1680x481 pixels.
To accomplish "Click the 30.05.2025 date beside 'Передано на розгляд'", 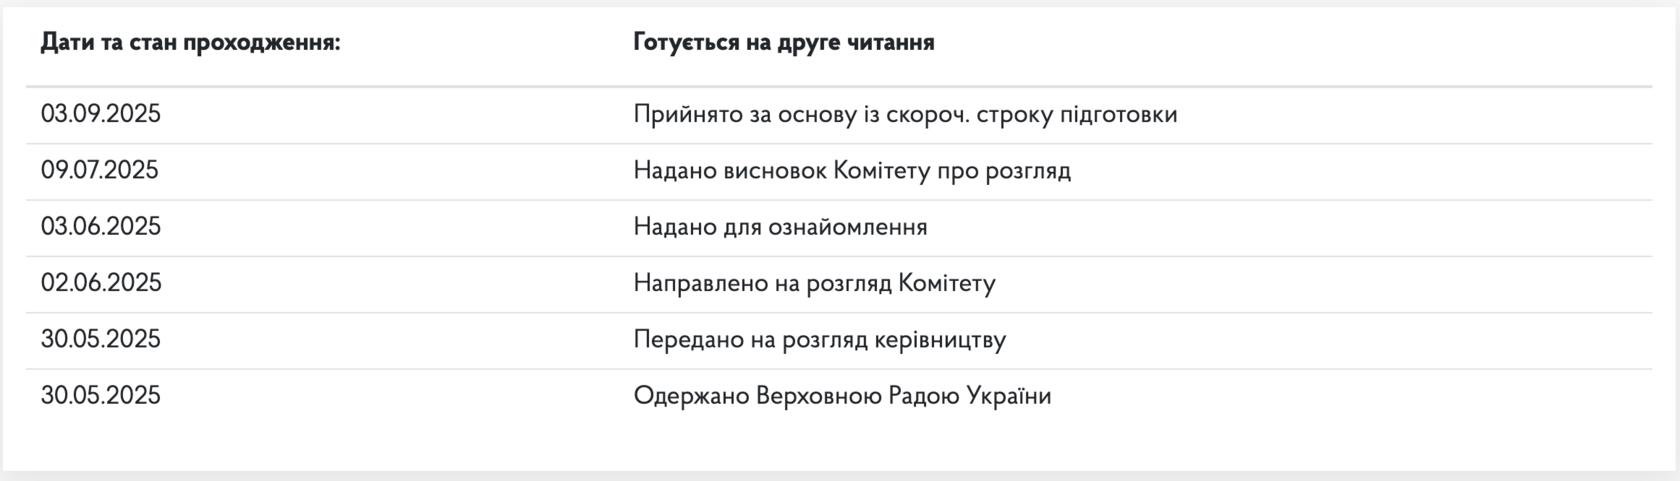I will 101,339.
